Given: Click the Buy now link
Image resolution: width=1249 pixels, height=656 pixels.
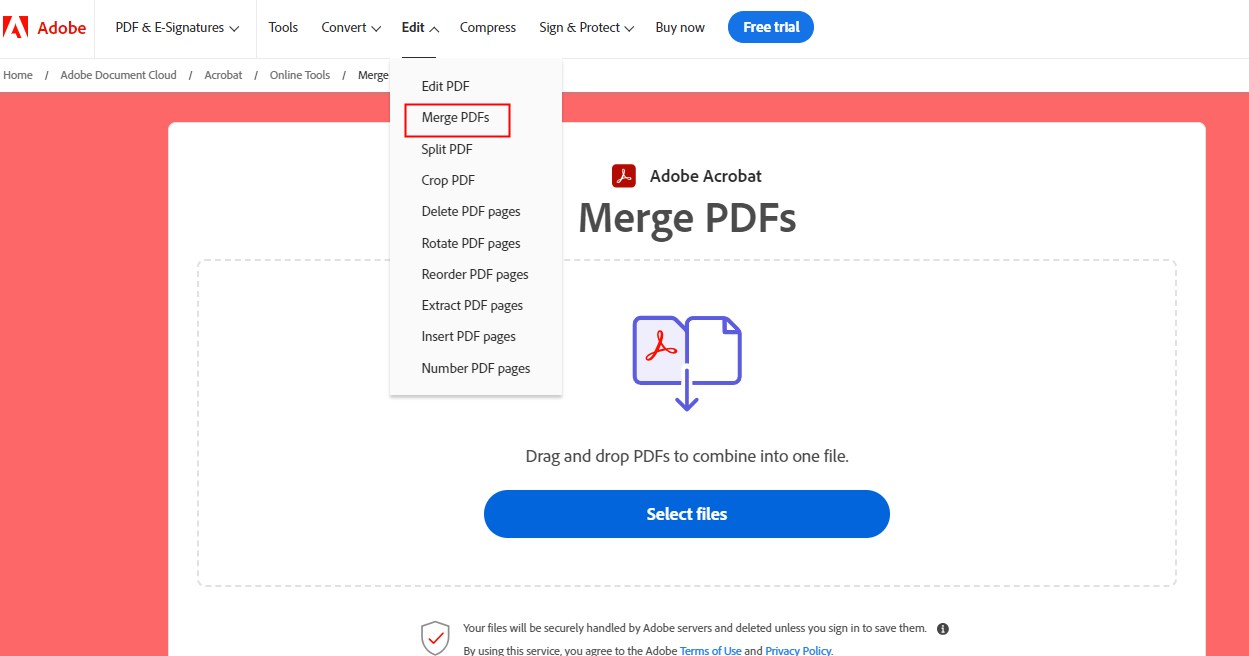Looking at the screenshot, I should pos(680,27).
